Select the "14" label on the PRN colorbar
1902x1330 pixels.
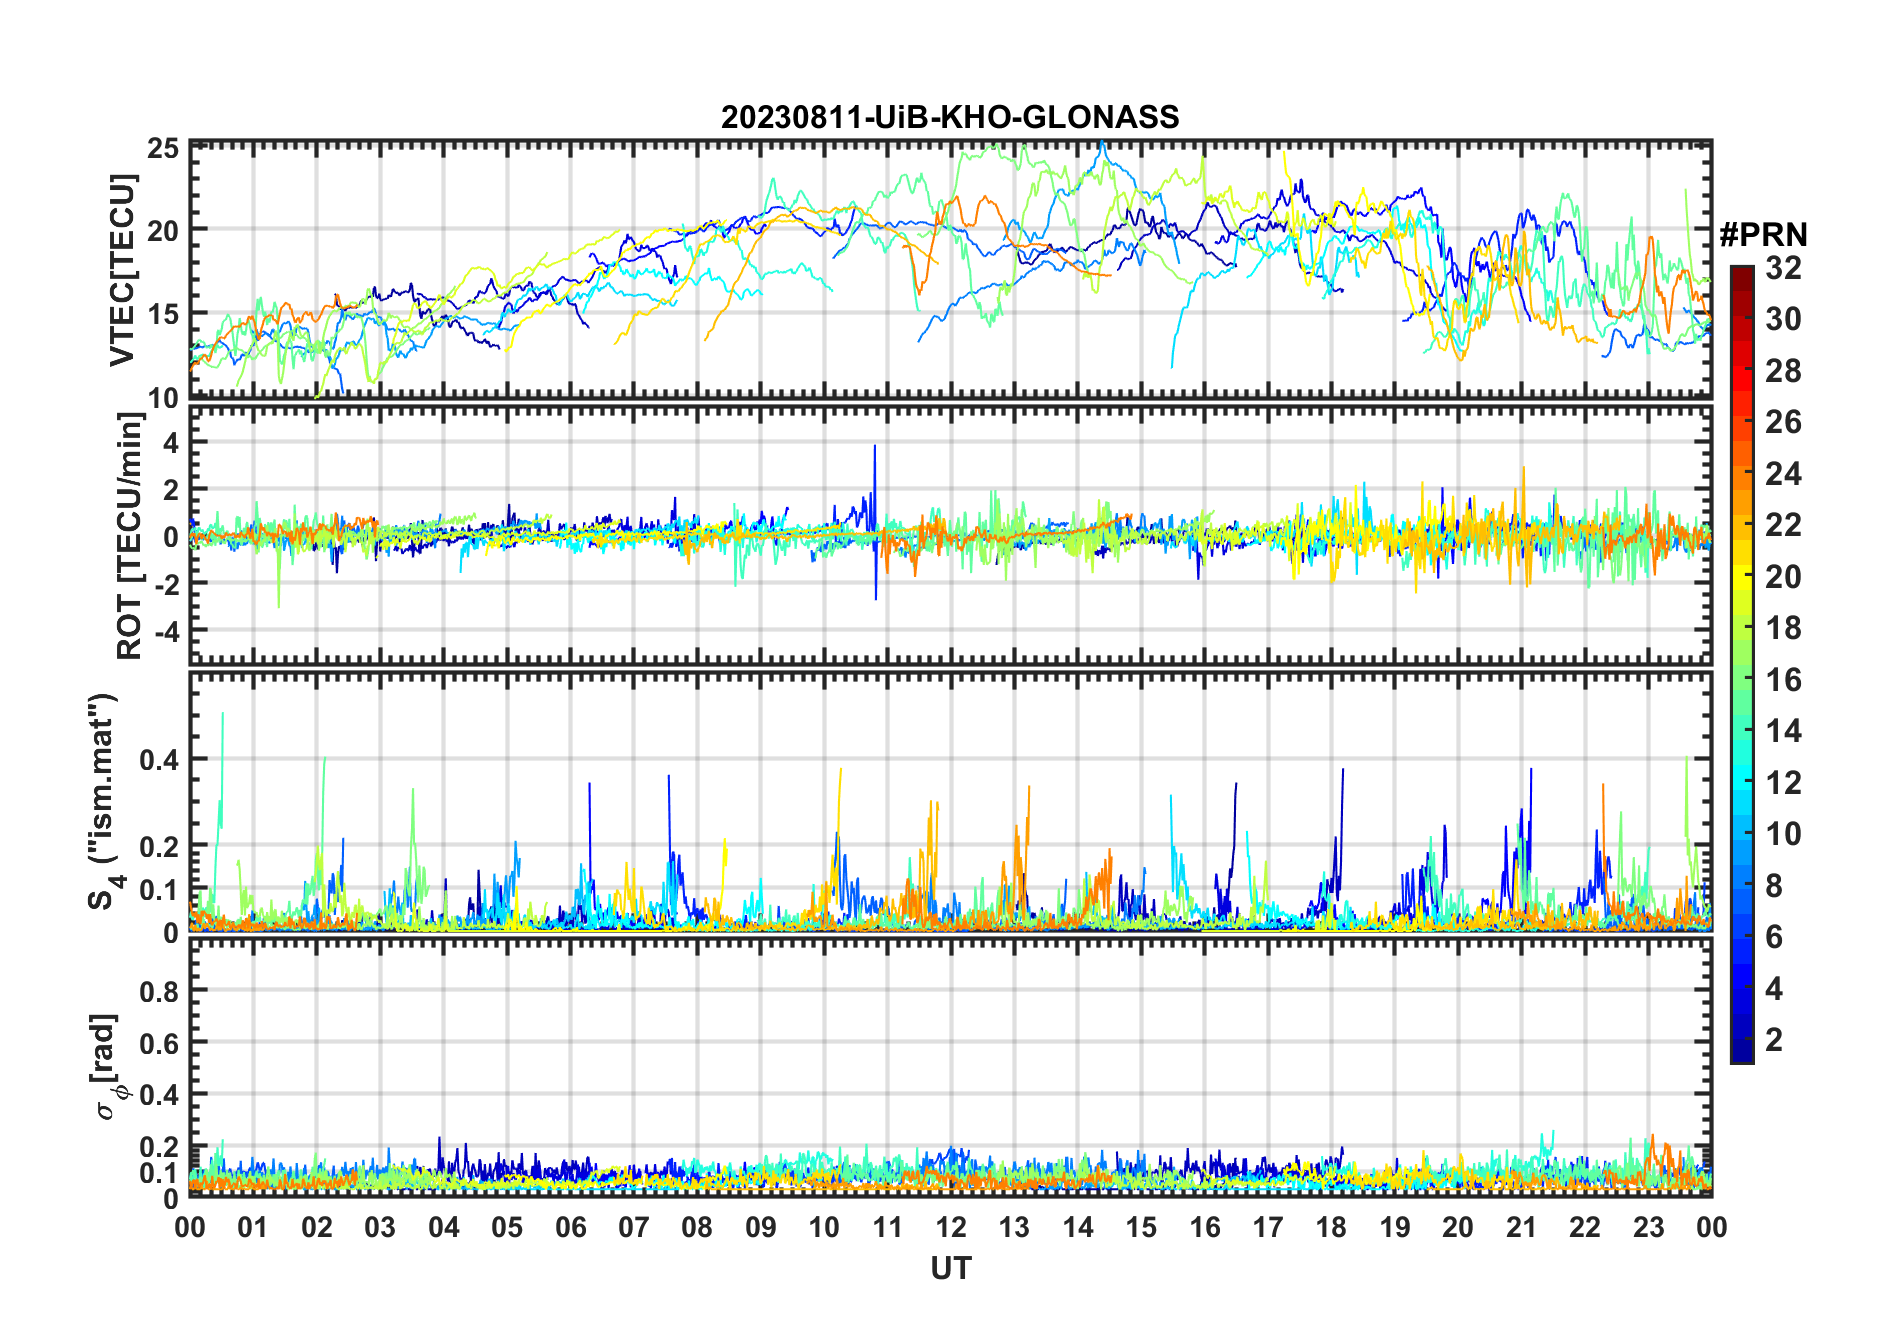click(x=1783, y=731)
